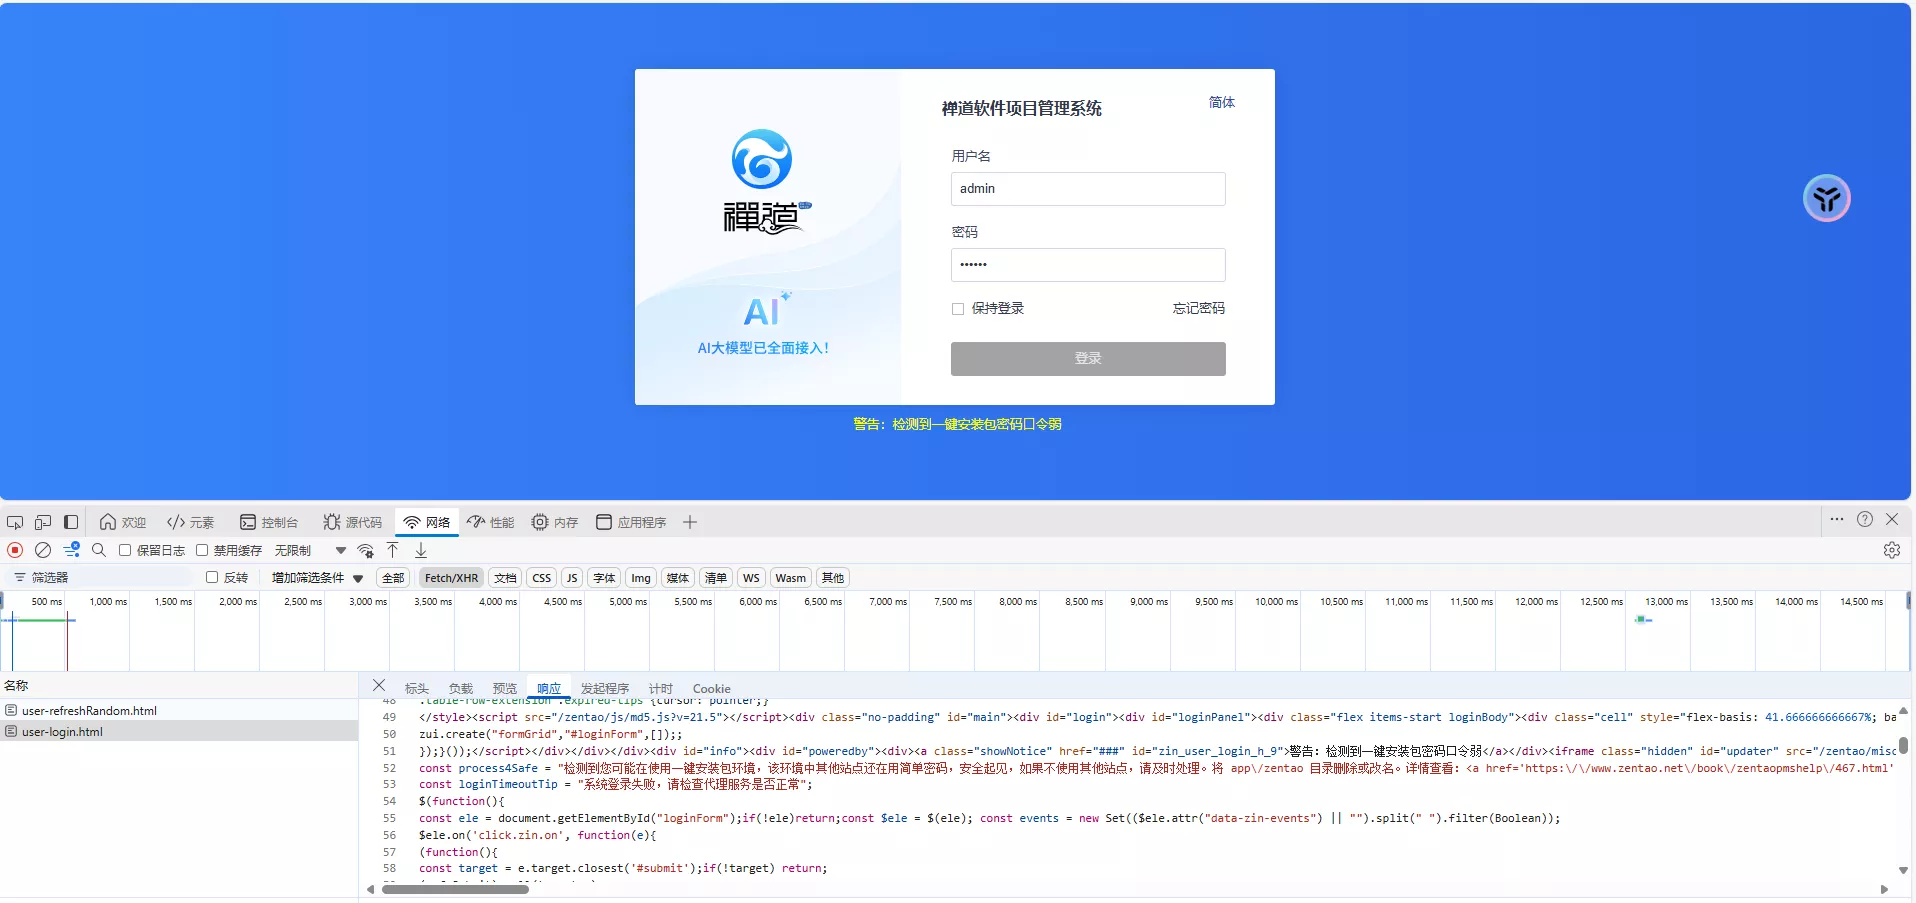Viewport: 1916px width, 903px height.
Task: Open the 计时 timing tab
Action: 660,688
